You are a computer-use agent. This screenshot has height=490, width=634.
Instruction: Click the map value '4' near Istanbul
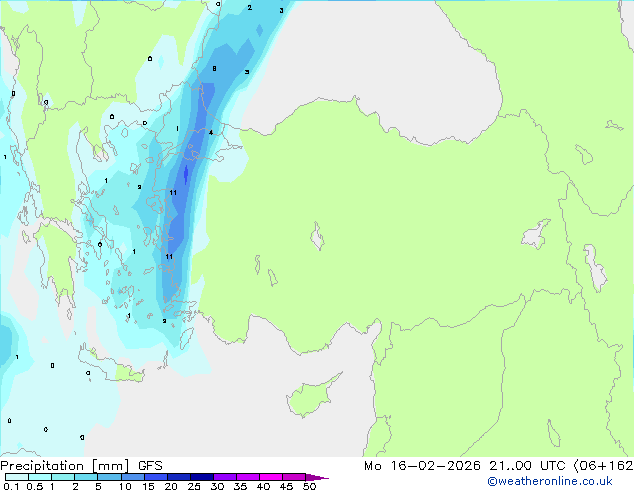pyautogui.click(x=211, y=133)
